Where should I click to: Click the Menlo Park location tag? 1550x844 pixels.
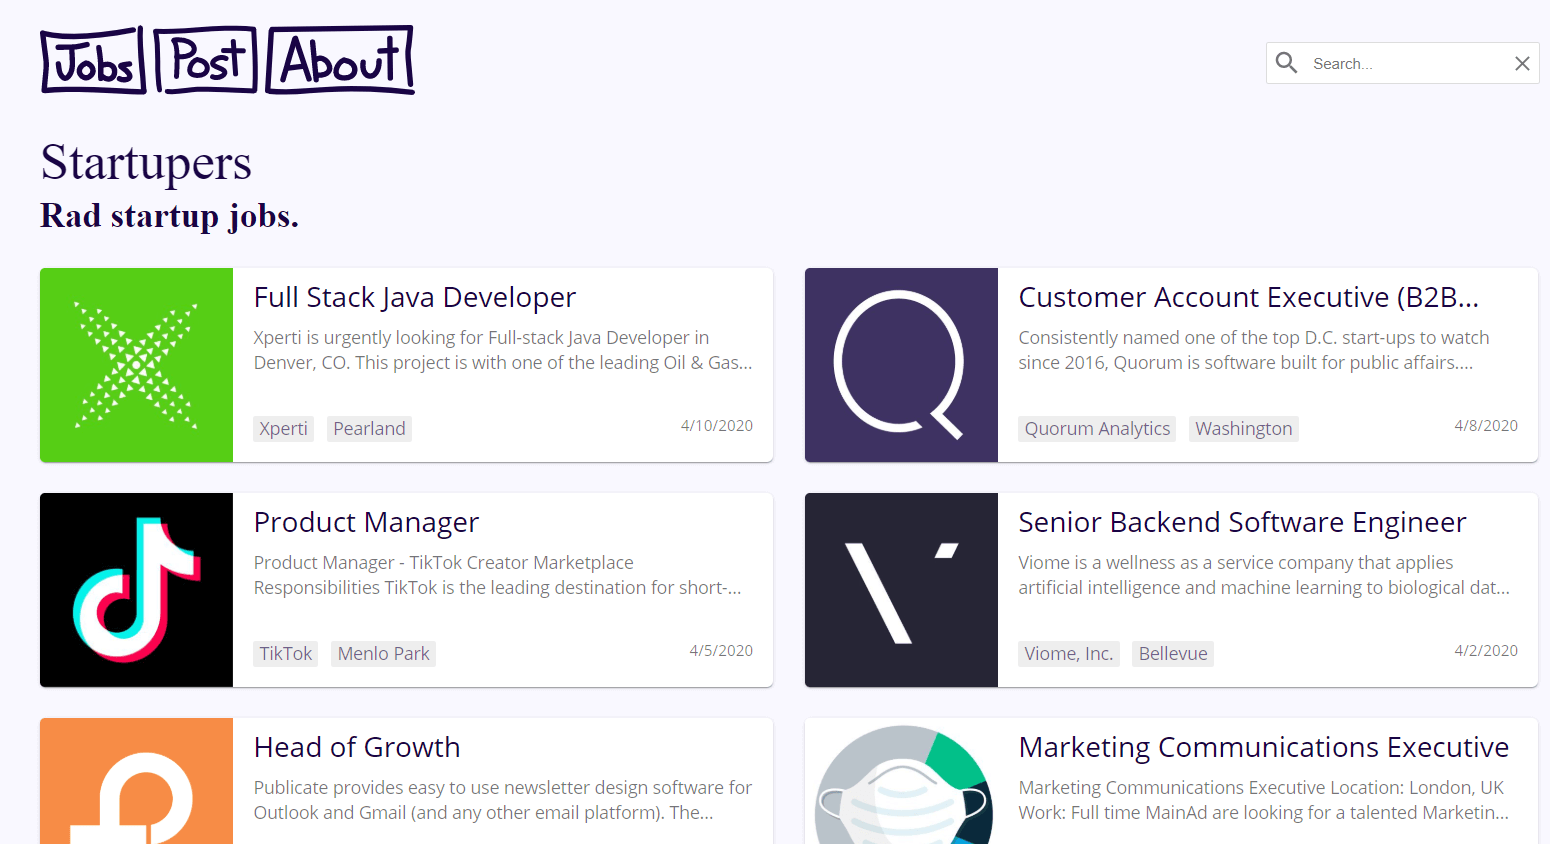tap(383, 654)
